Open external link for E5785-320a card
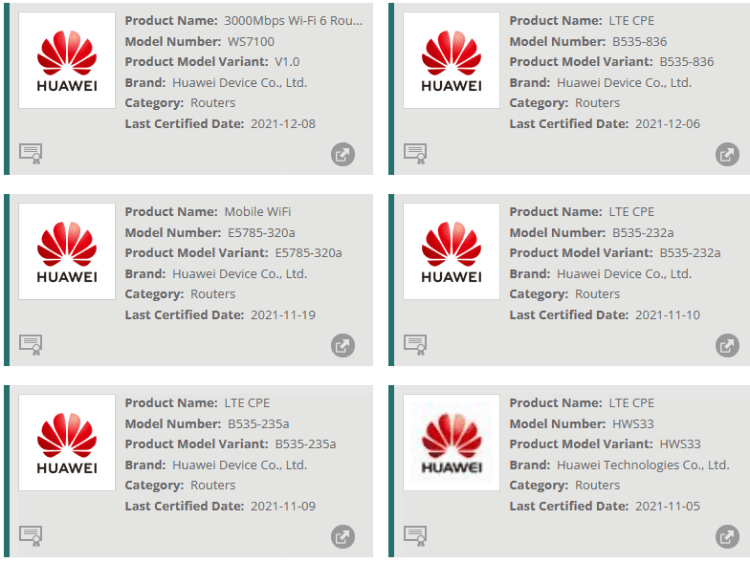Viewport: 750px width, 562px height. [x=343, y=346]
